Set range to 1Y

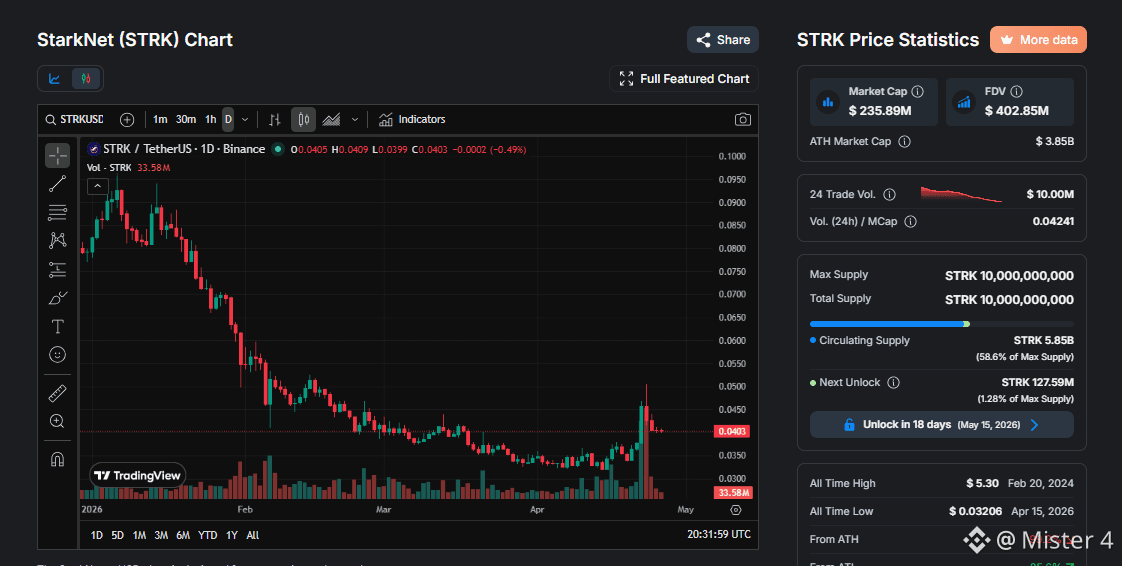pos(232,535)
